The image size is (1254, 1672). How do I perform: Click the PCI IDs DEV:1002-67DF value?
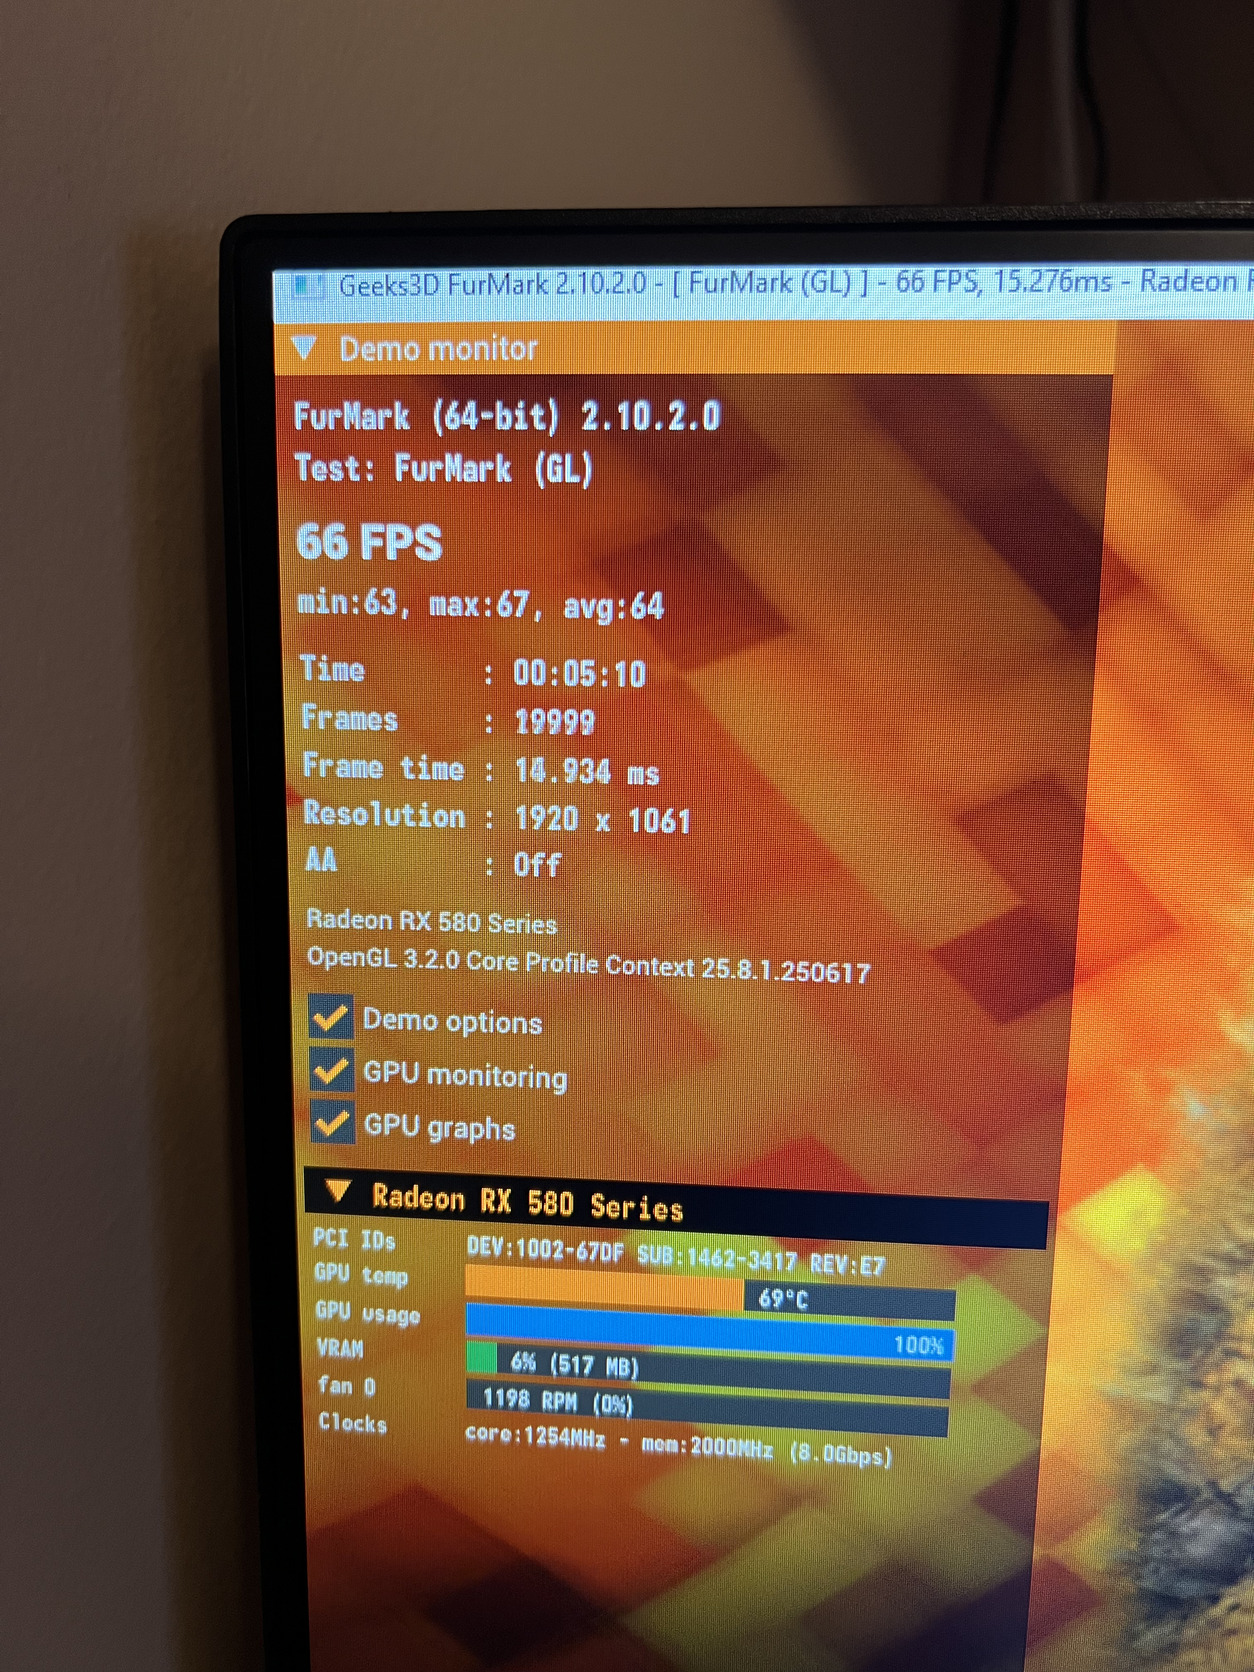pyautogui.click(x=676, y=1257)
